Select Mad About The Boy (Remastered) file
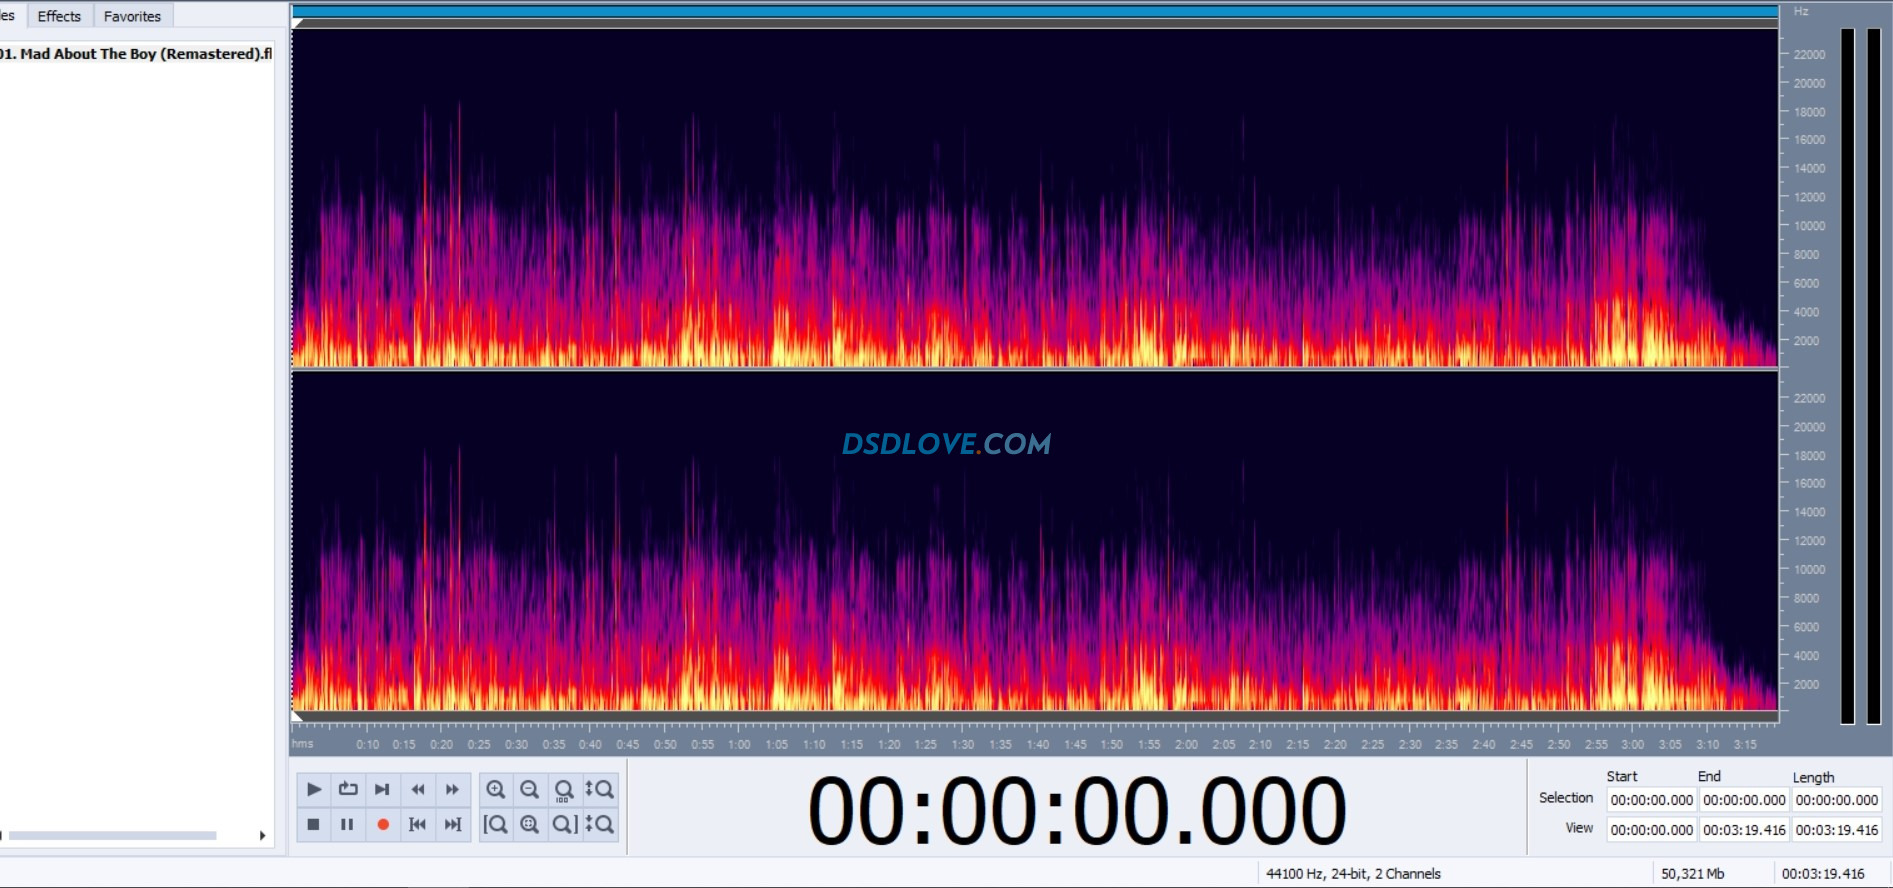Viewport: 1893px width, 888px height. [136, 54]
